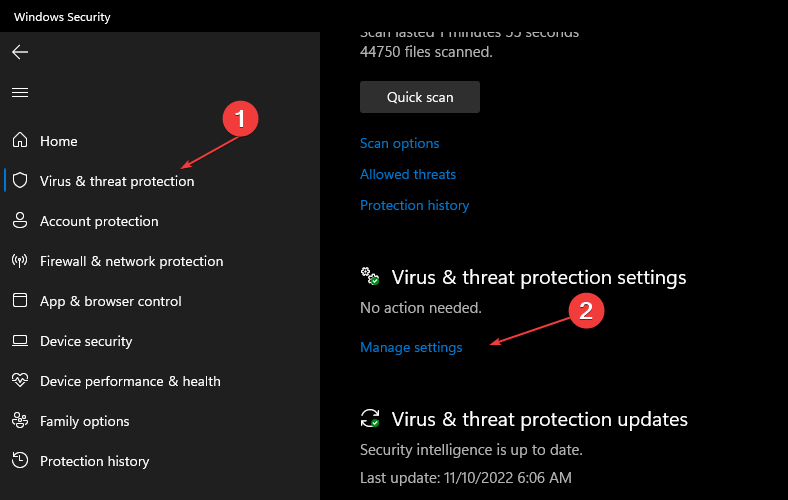Open the Protection history link under scans

(415, 206)
